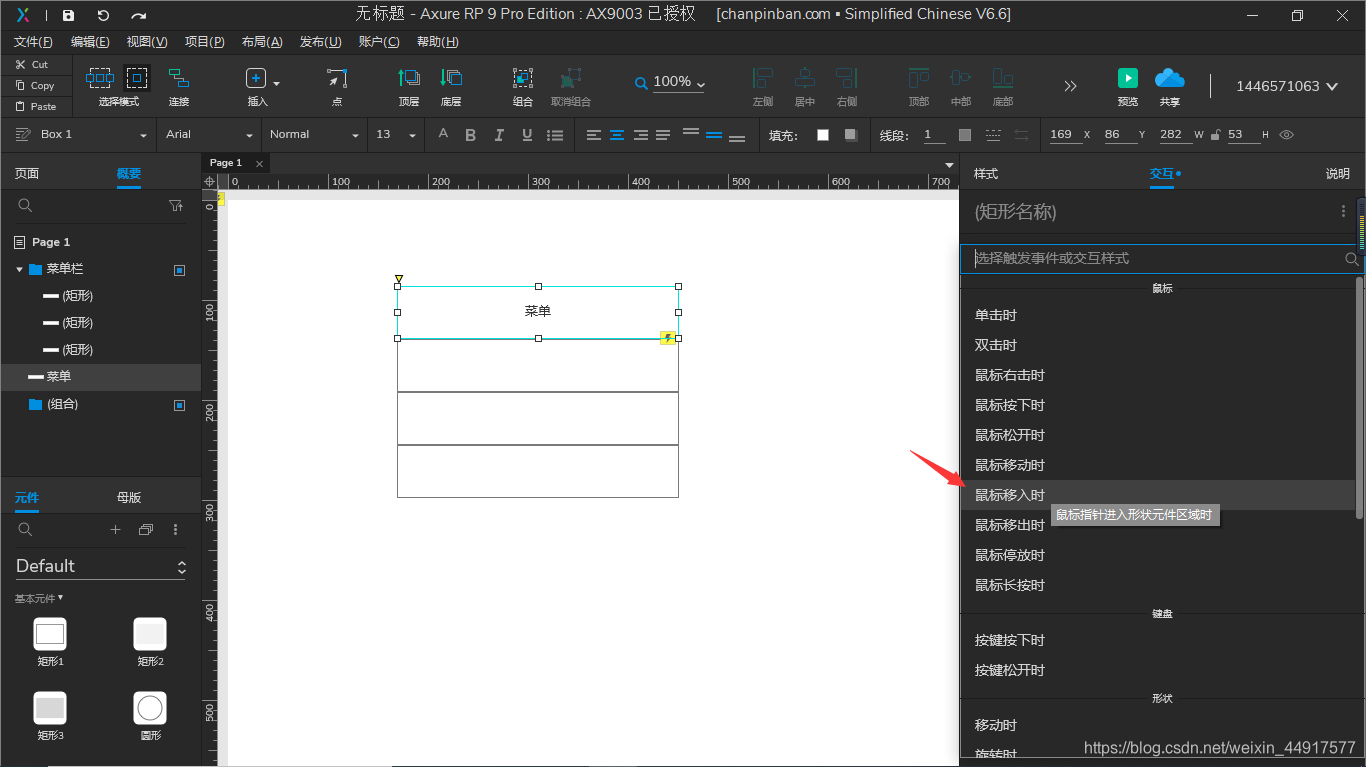The height and width of the screenshot is (767, 1366).
Task: Focus the 选择触发事件或交互样式 search field
Action: click(x=1160, y=259)
